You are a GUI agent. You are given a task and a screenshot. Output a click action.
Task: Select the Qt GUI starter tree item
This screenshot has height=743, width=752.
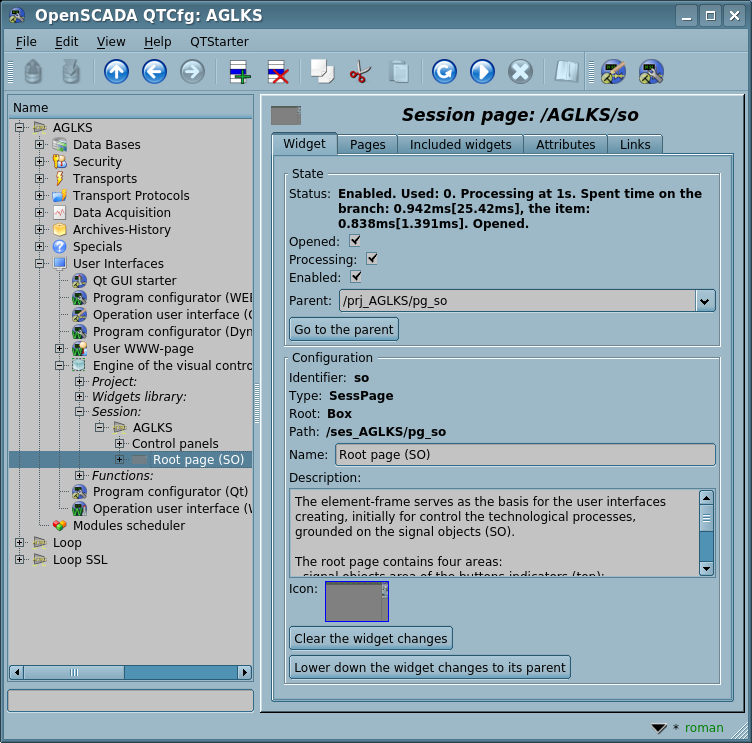click(x=134, y=281)
